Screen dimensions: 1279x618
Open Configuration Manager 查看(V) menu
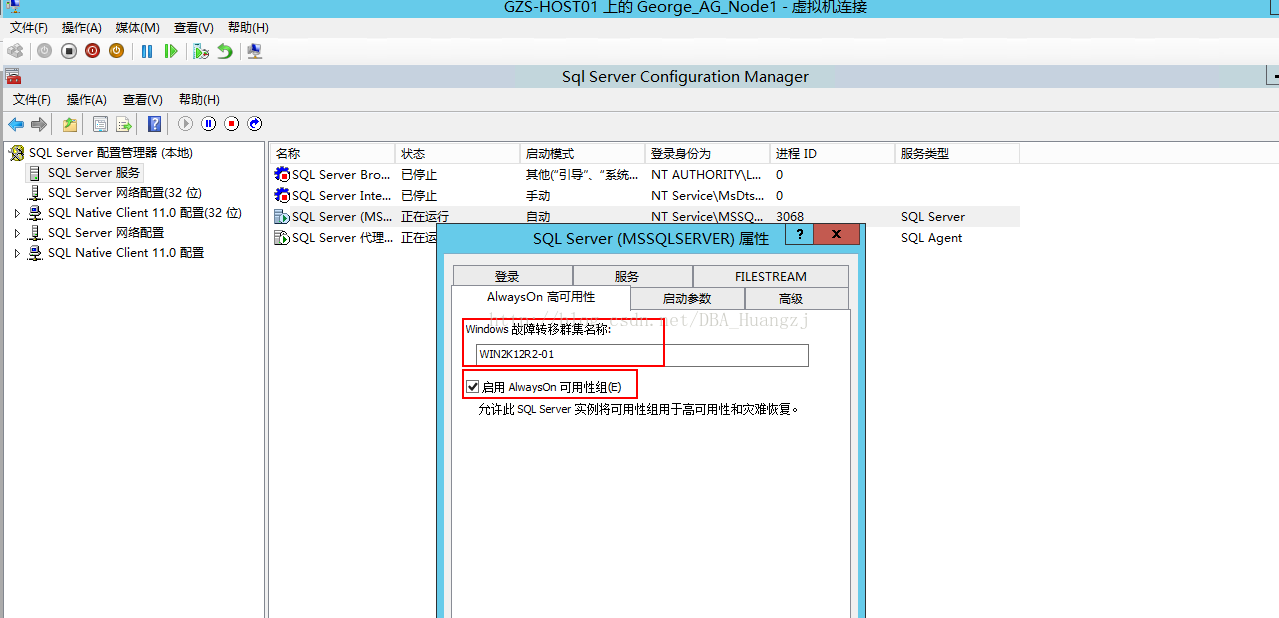pos(143,100)
